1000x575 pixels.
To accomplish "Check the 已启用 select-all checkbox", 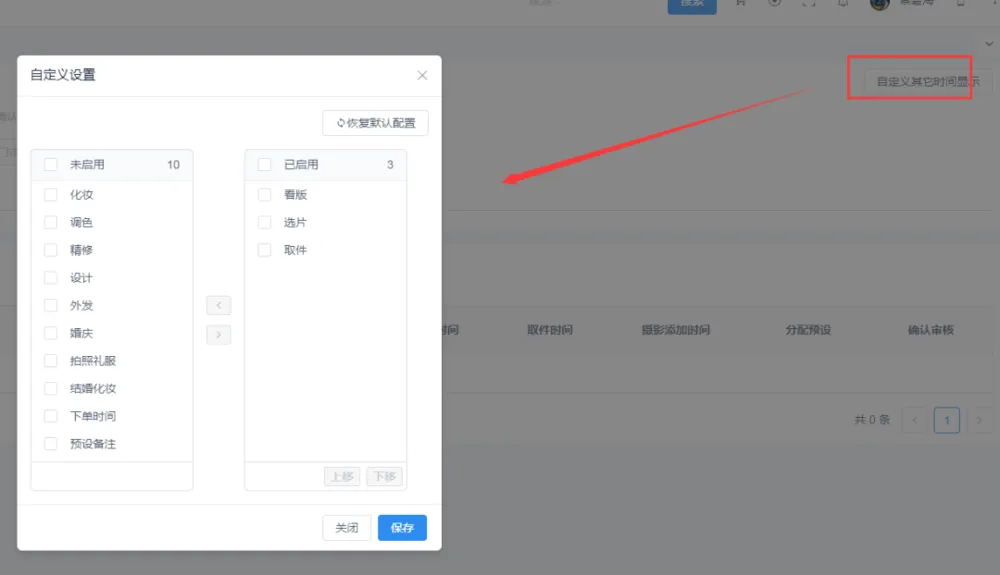I will click(x=264, y=165).
